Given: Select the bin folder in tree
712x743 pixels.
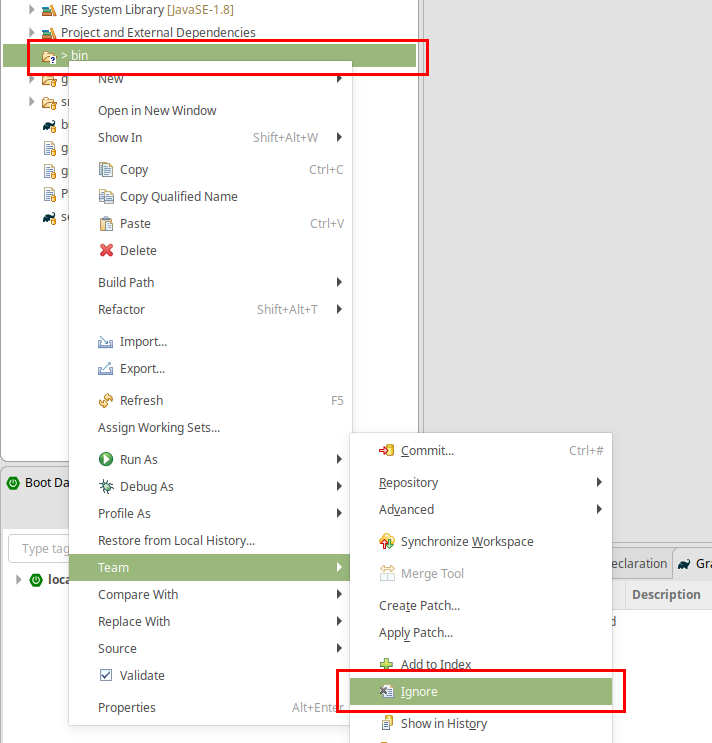Looking at the screenshot, I should [x=79, y=56].
